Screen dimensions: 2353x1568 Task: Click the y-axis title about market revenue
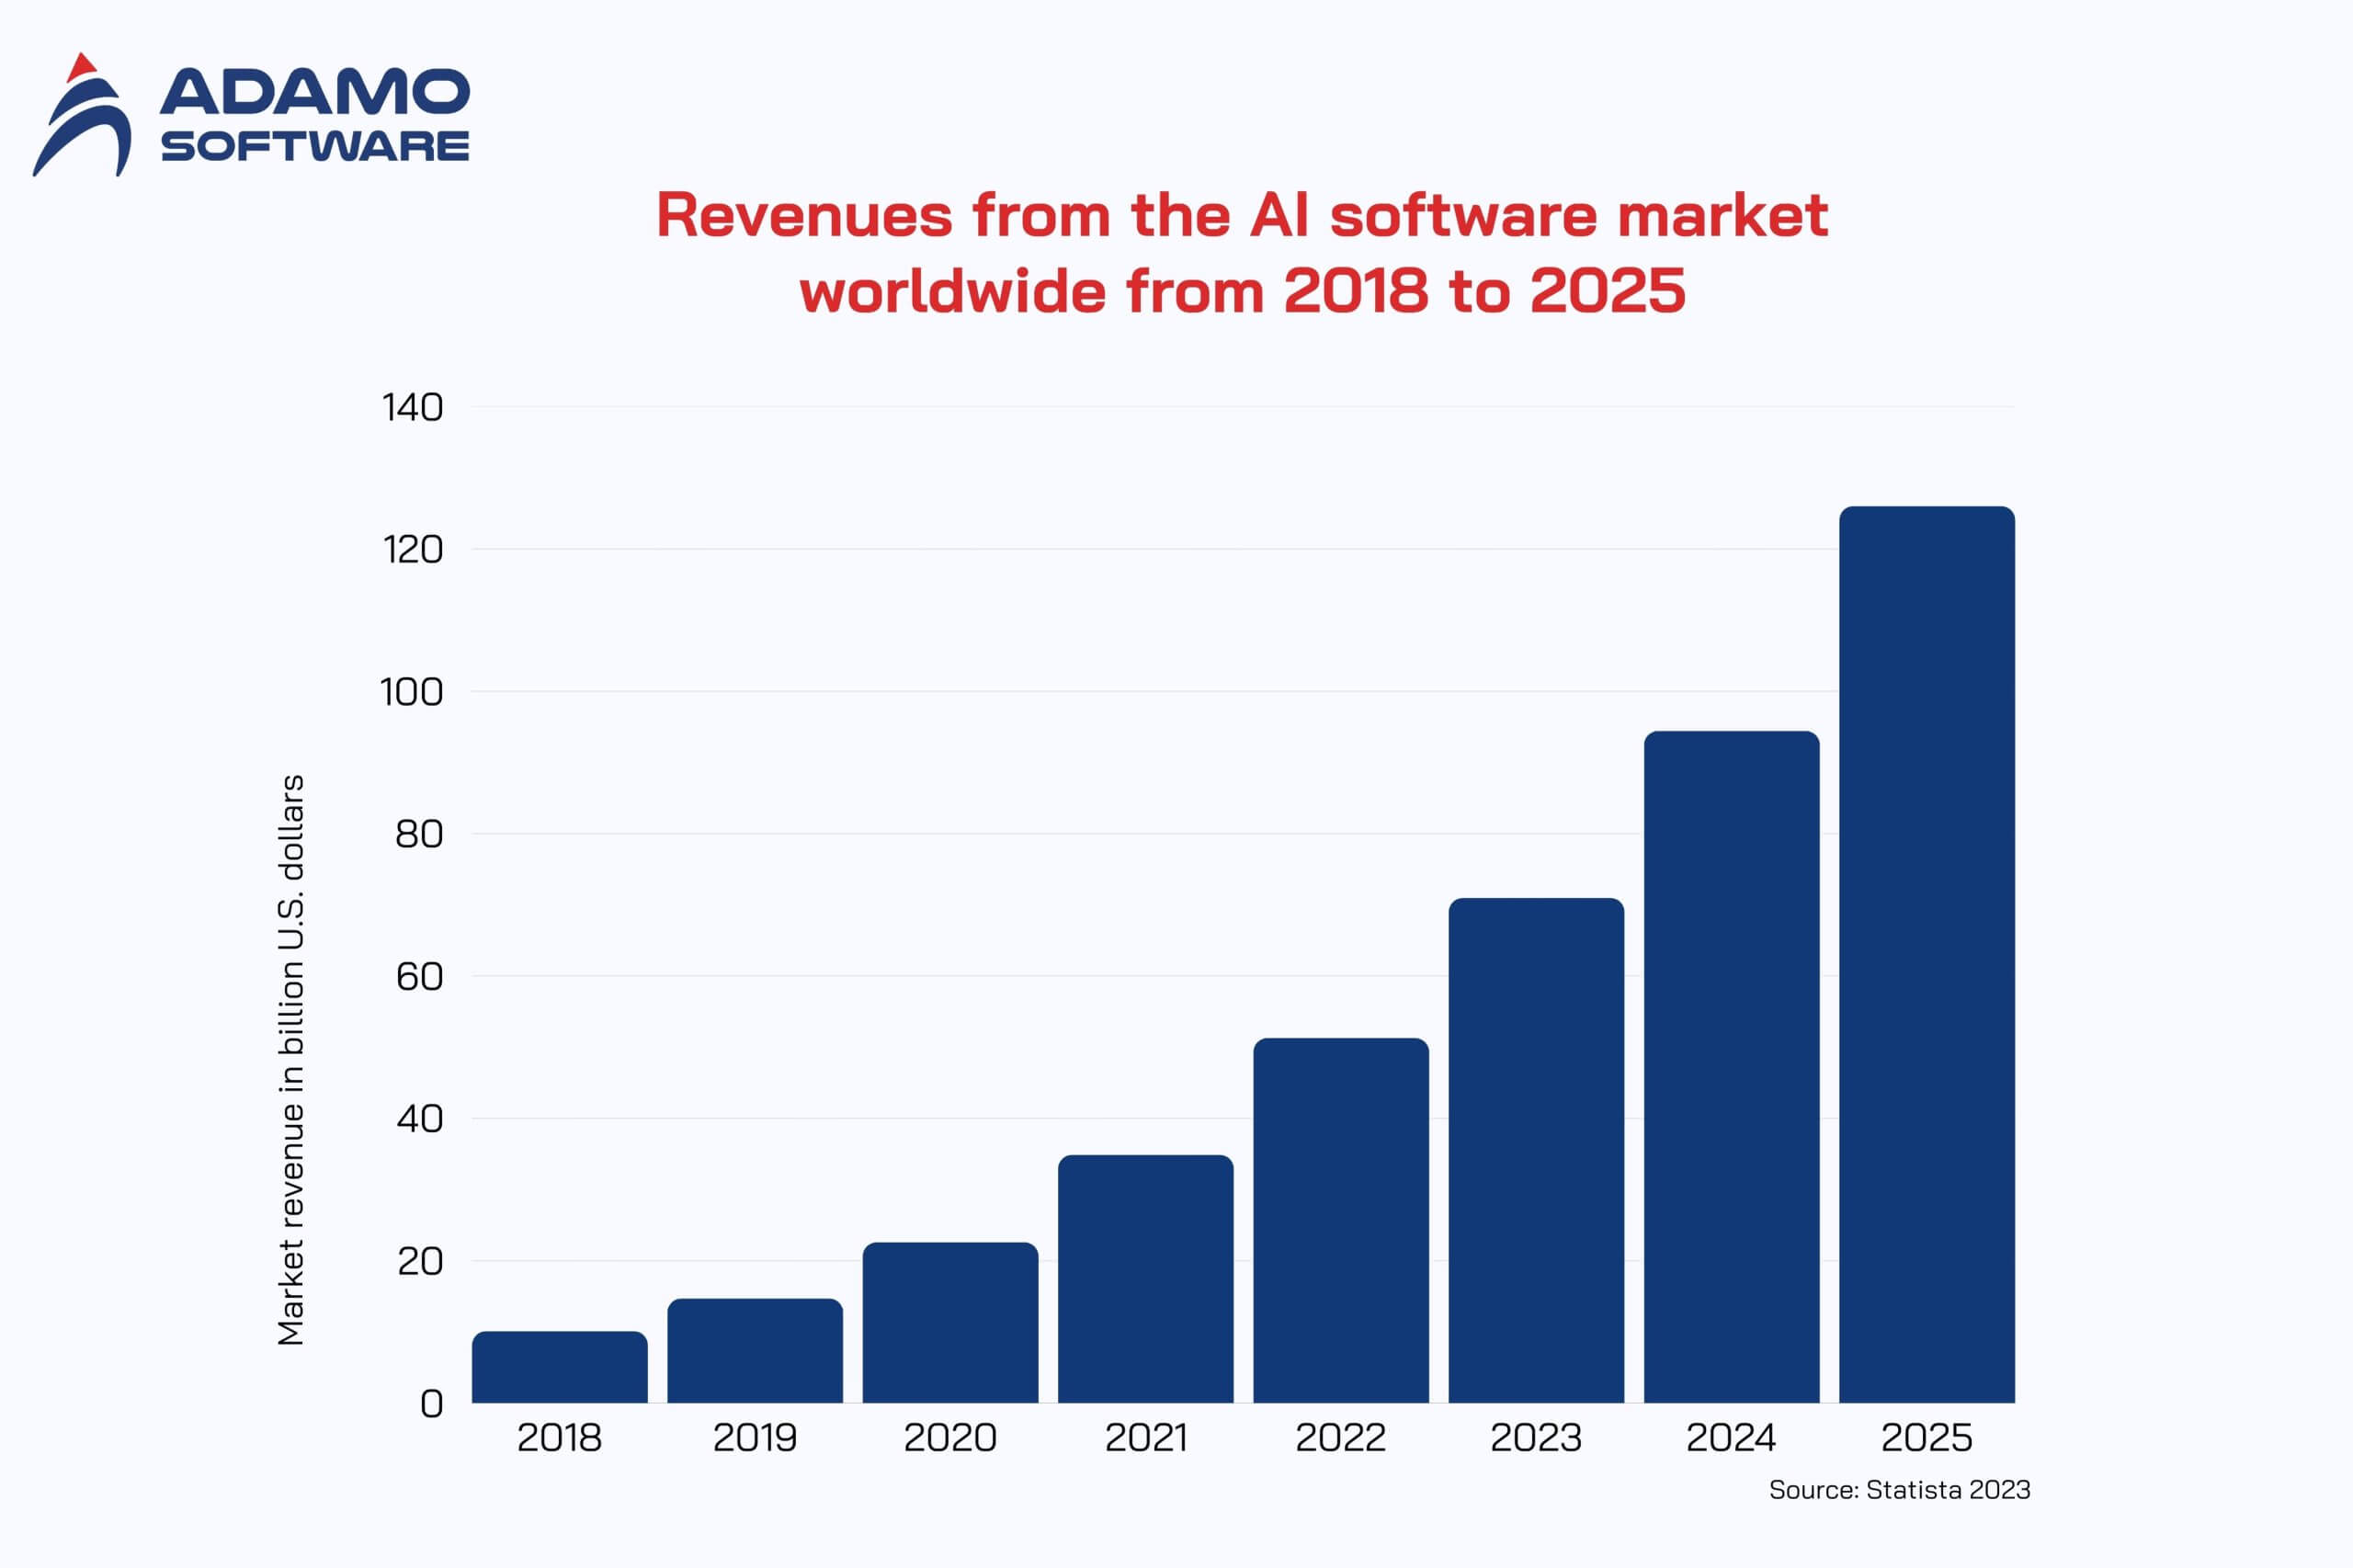pos(290,1060)
